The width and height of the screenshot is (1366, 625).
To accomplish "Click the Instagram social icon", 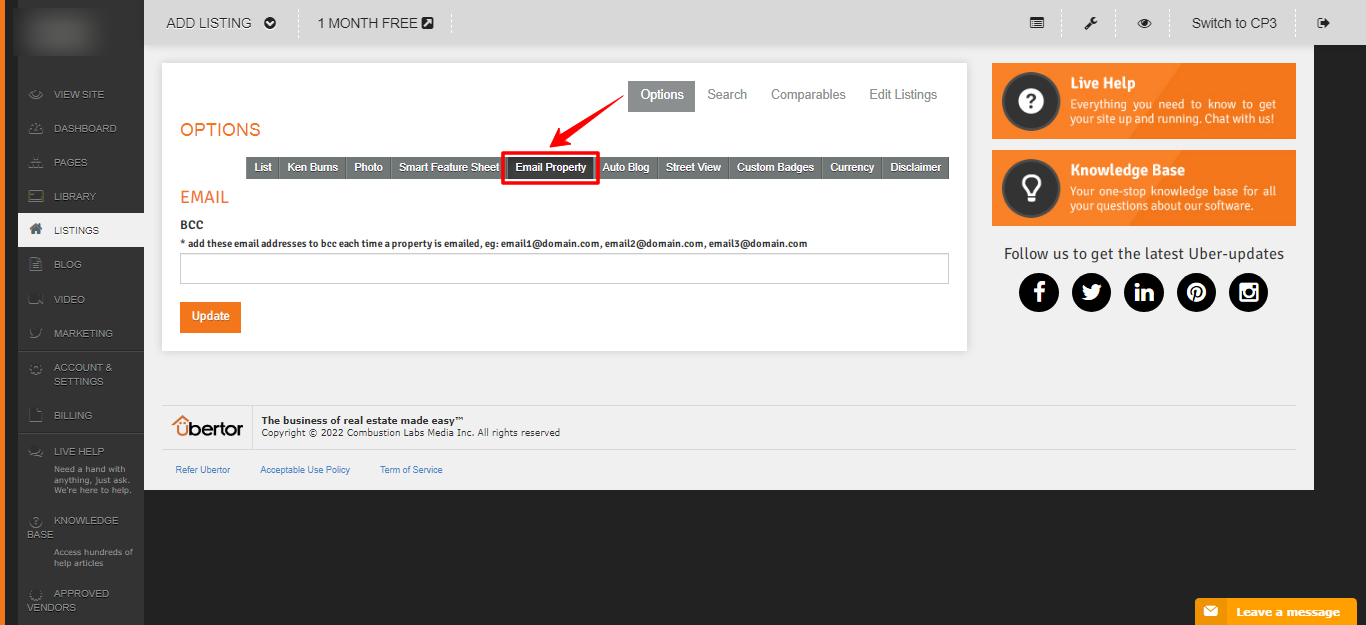I will [1248, 292].
